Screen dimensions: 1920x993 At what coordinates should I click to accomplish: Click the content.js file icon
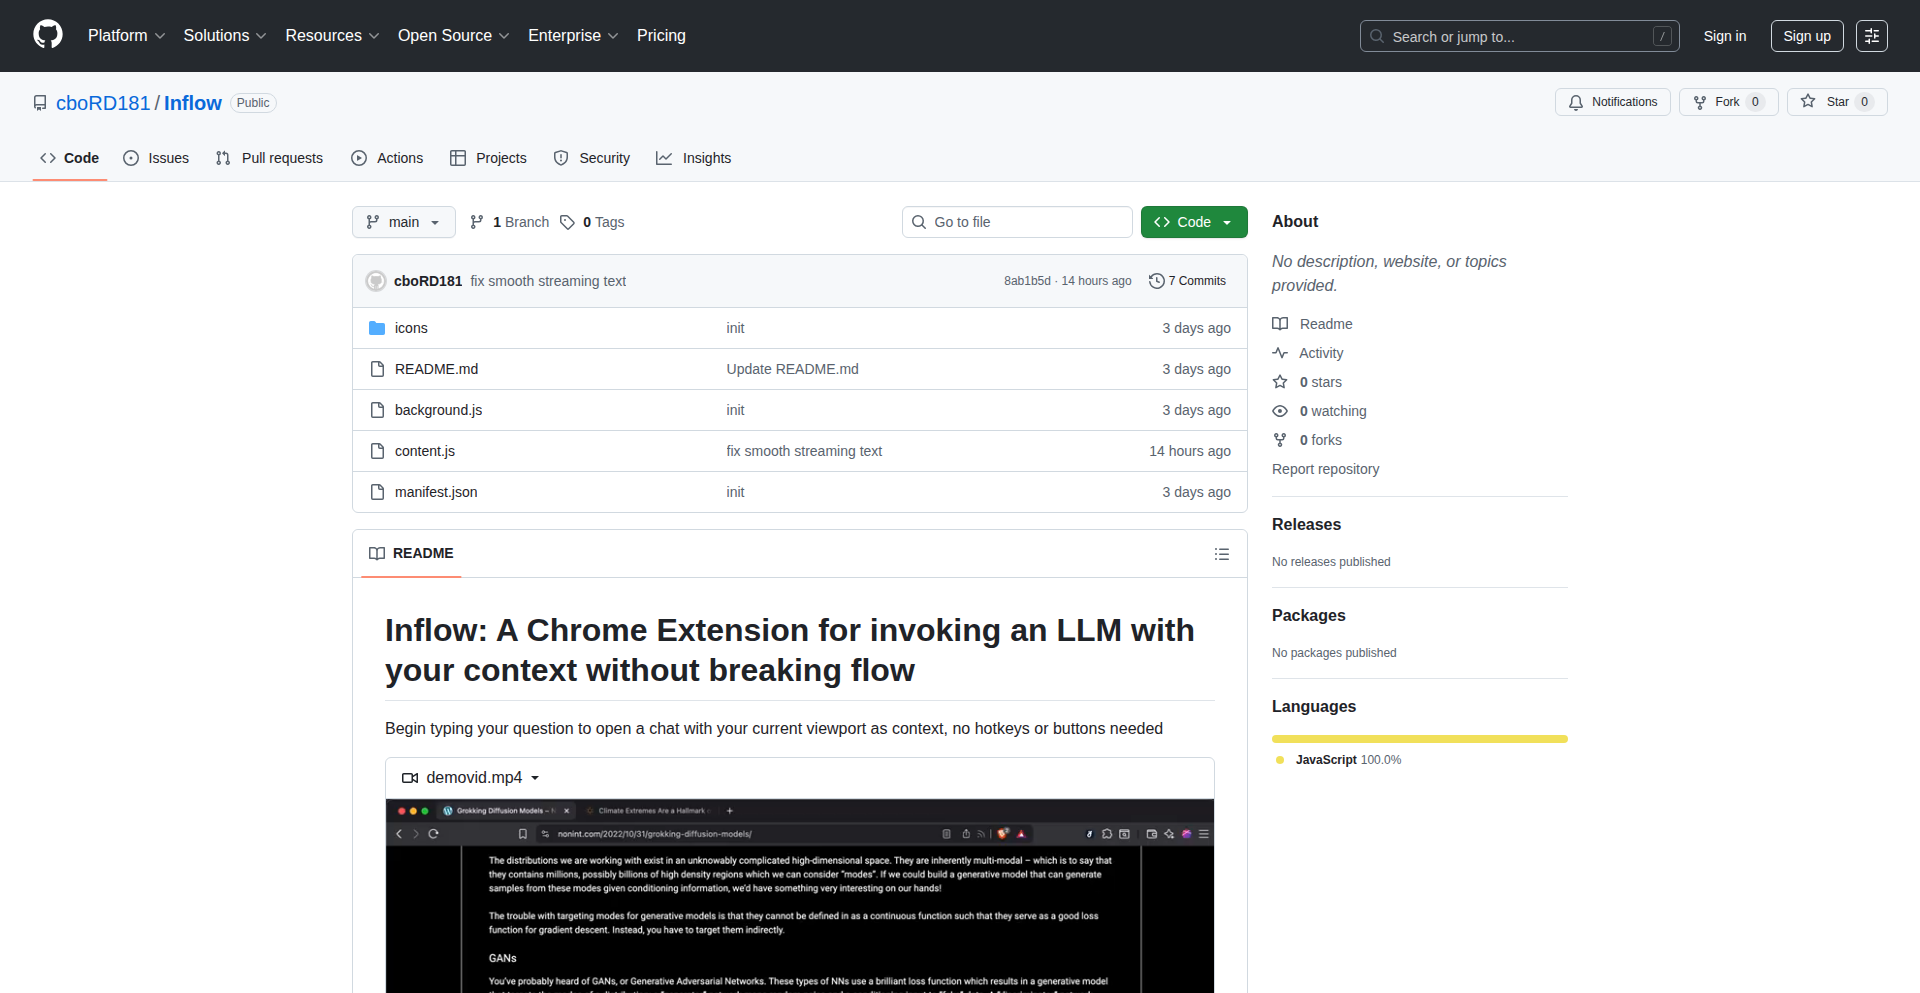pos(377,451)
